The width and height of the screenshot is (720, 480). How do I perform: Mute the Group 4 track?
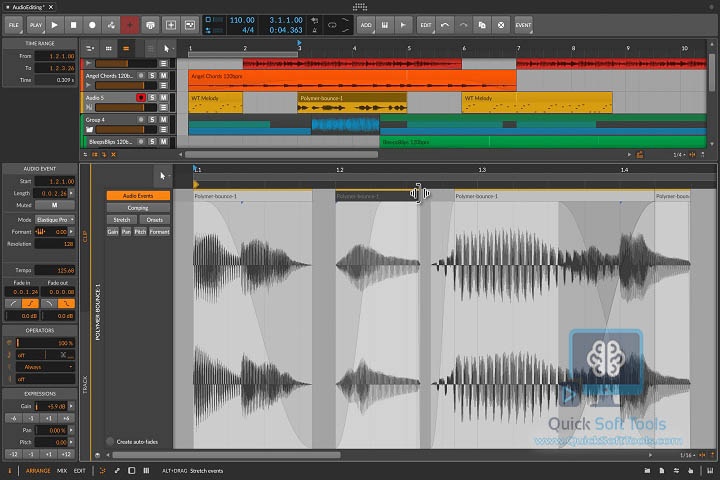coord(163,119)
